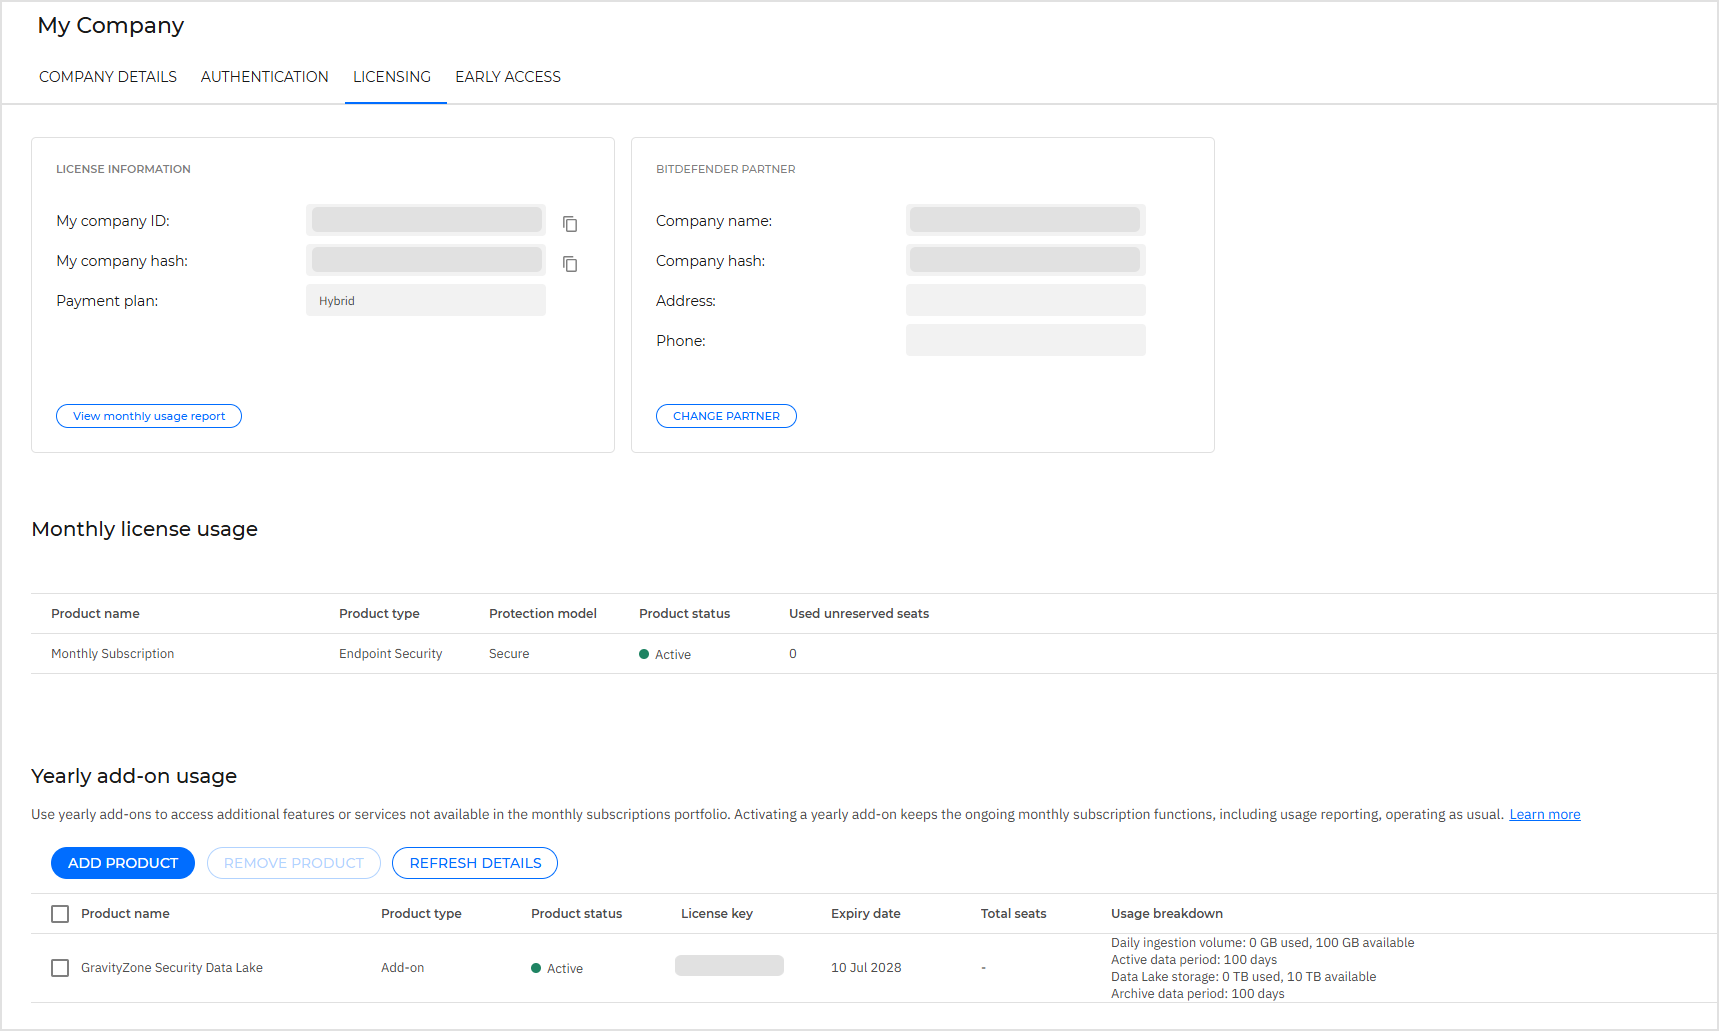Click the Remove Product button
This screenshot has height=1031, width=1719.
pos(293,862)
